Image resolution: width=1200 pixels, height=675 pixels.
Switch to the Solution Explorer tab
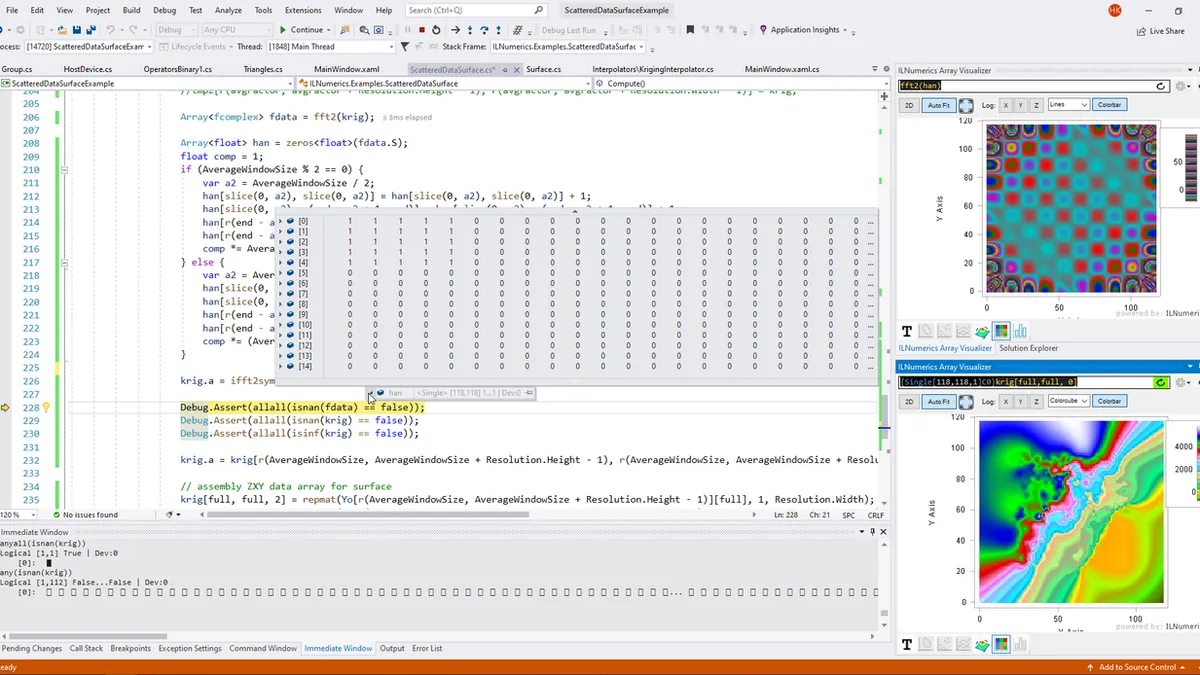point(1028,348)
